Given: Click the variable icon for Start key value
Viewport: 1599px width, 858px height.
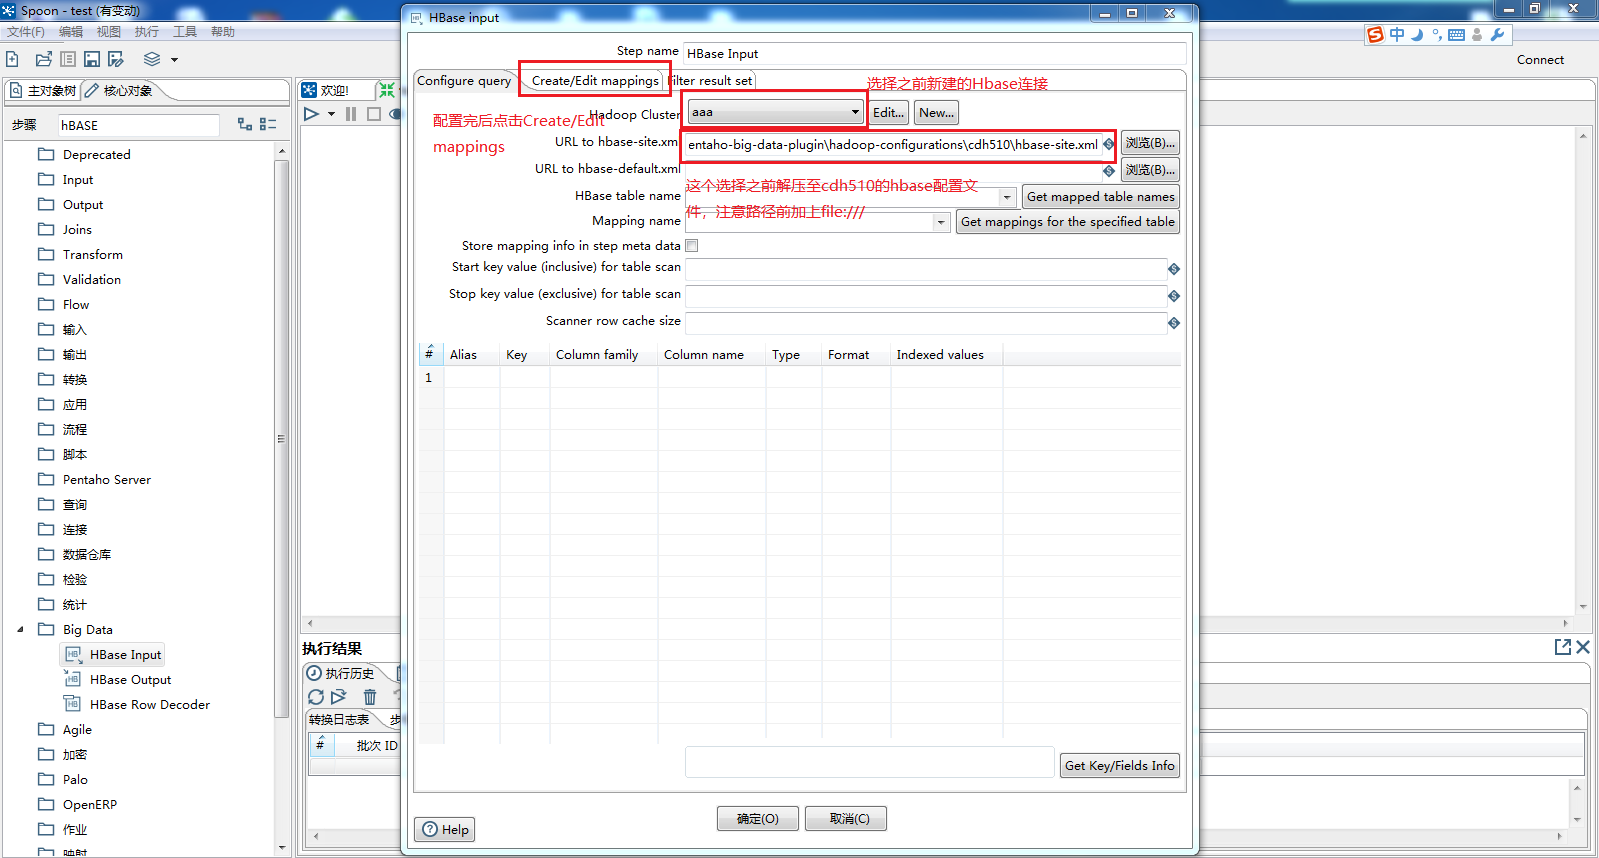Looking at the screenshot, I should 1174,269.
